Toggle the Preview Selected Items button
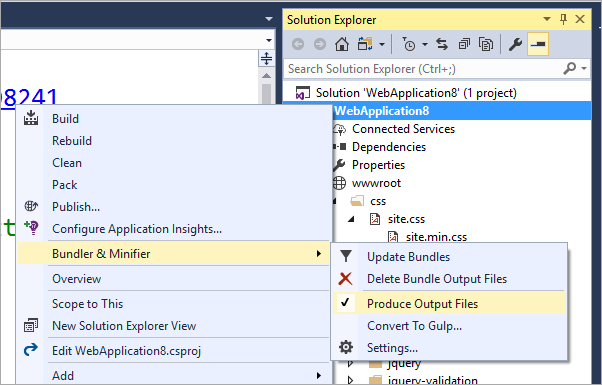Image resolution: width=602 pixels, height=385 pixels. point(538,45)
